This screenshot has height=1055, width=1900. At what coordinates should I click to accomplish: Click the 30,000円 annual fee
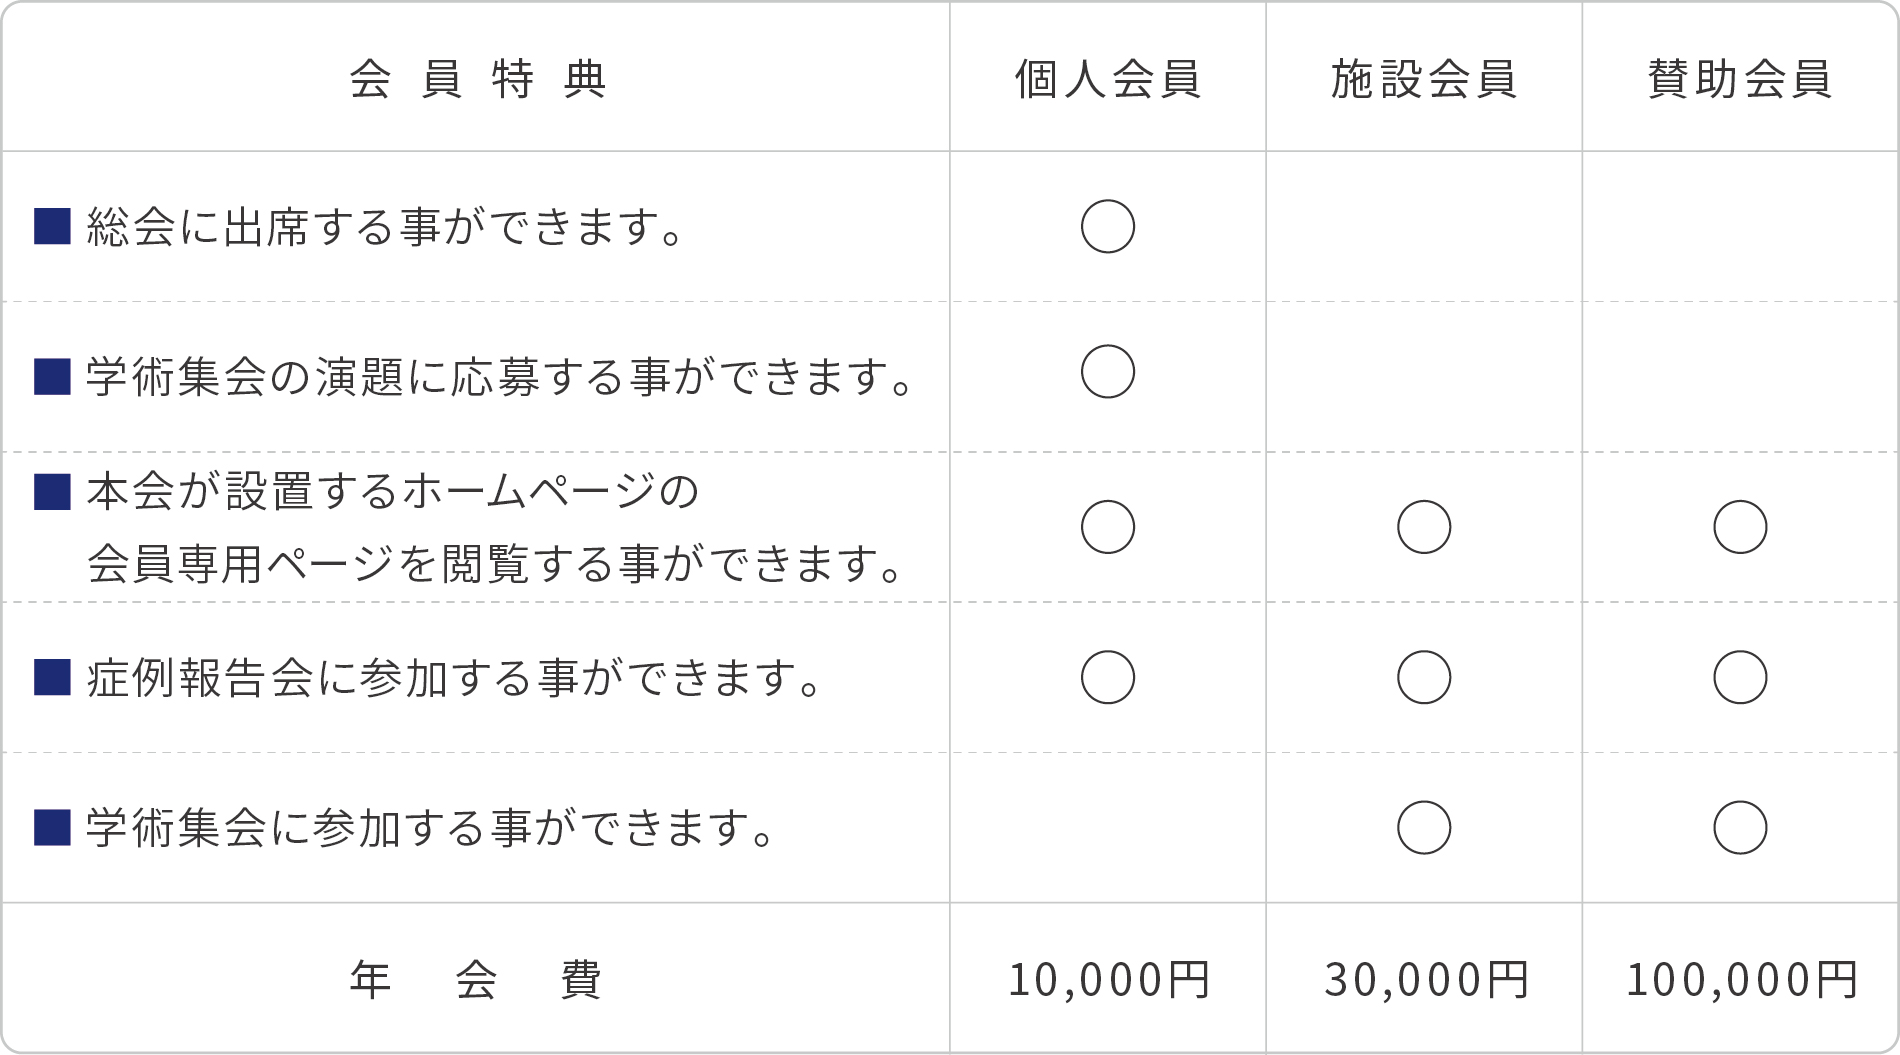(x=1426, y=979)
